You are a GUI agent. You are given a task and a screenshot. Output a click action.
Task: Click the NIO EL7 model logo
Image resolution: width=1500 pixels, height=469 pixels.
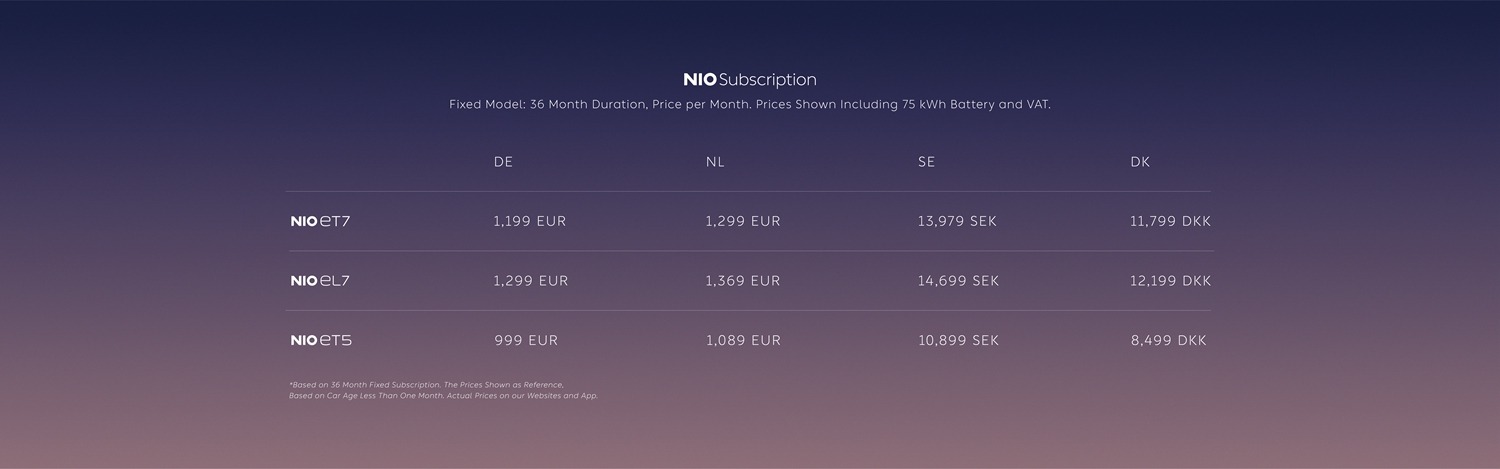tap(320, 281)
